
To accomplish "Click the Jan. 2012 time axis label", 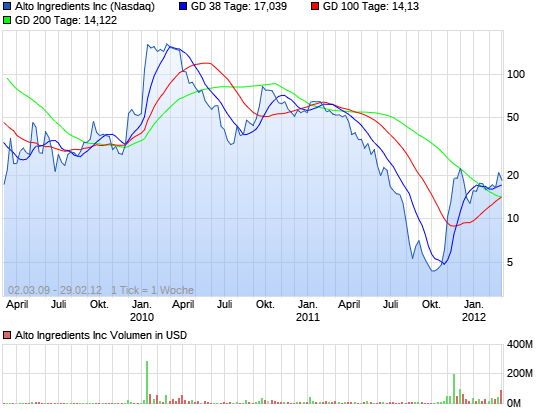I will pos(474,311).
